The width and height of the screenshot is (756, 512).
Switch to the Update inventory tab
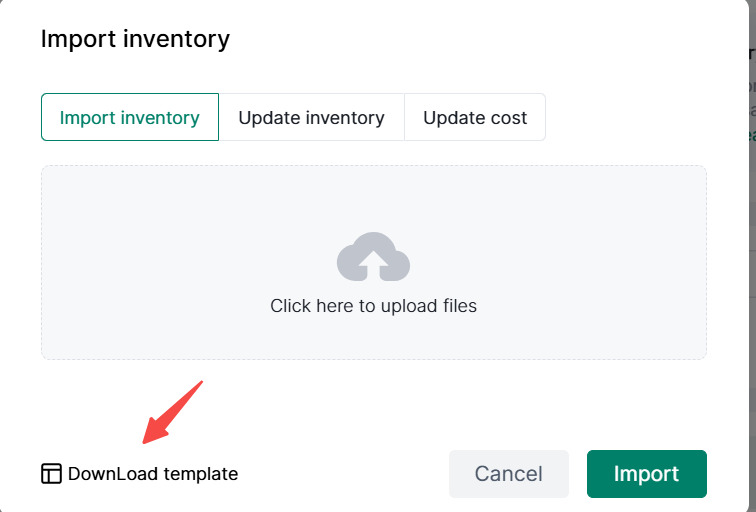tap(311, 117)
